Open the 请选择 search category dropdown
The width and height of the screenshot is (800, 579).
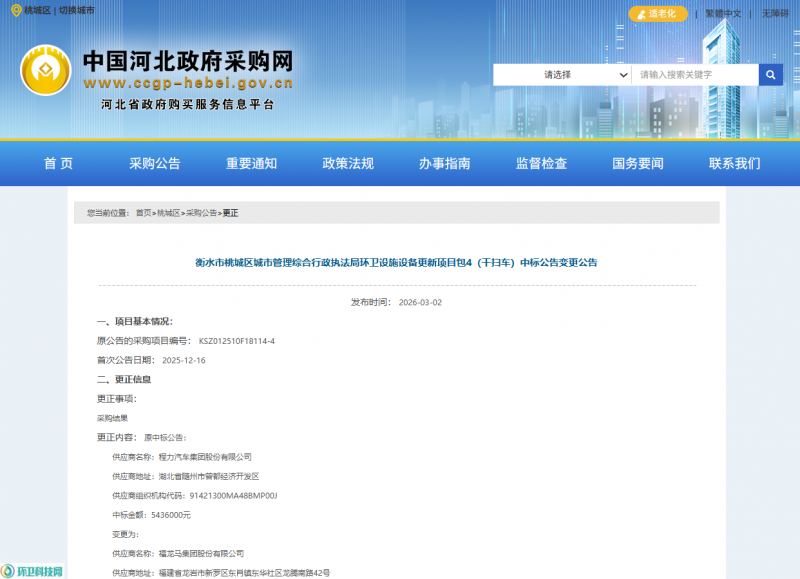562,75
